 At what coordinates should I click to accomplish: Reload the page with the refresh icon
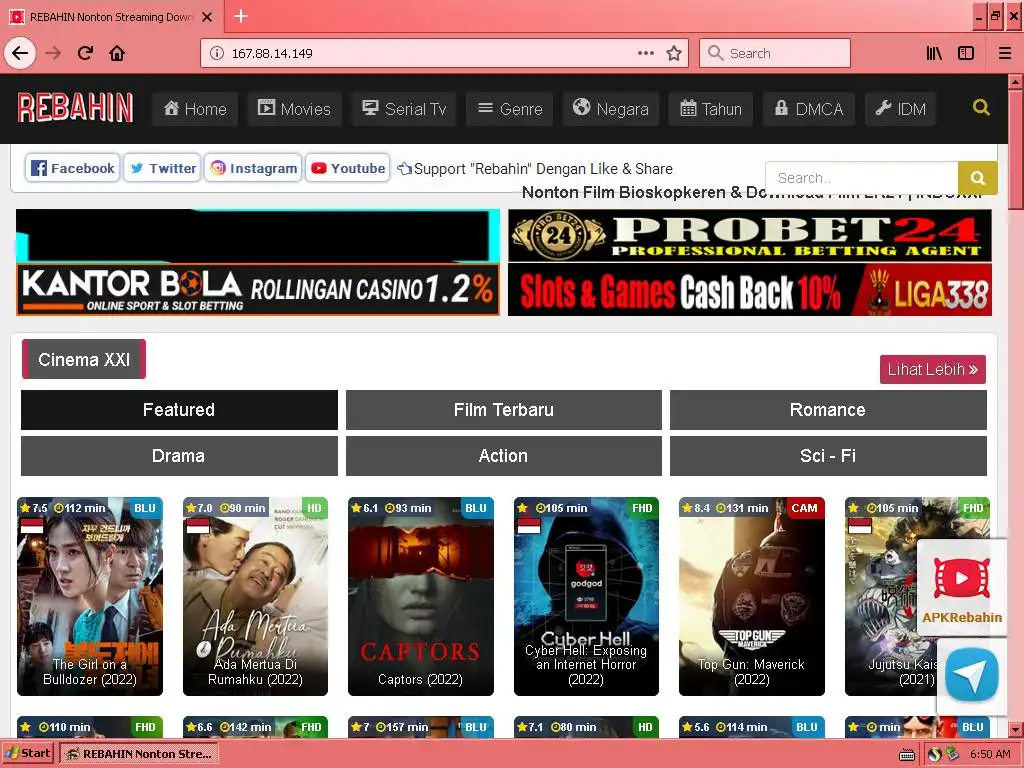click(85, 53)
